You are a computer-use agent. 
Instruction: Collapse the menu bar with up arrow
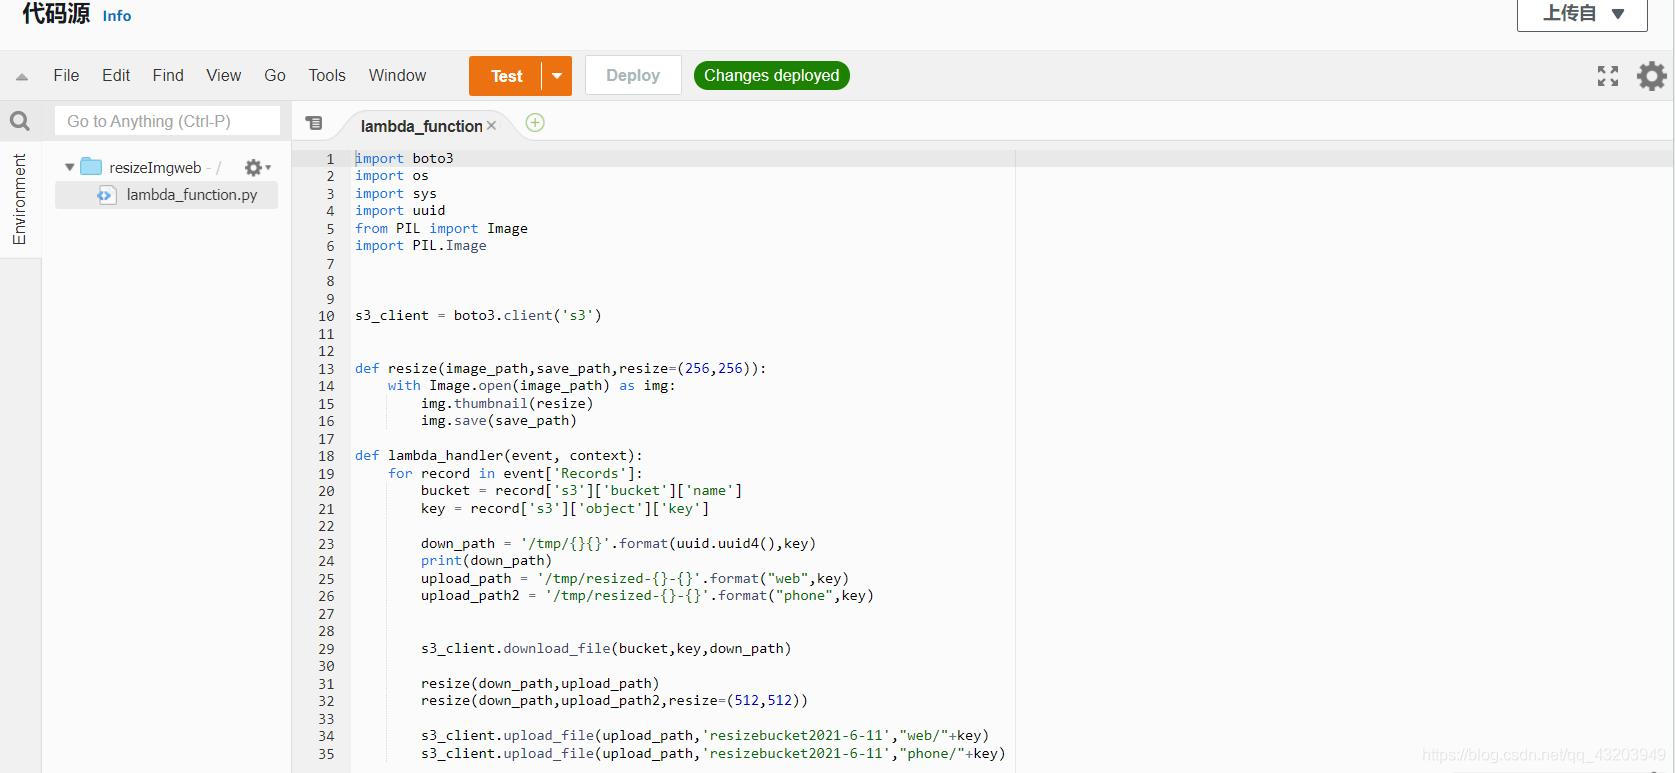coord(21,76)
